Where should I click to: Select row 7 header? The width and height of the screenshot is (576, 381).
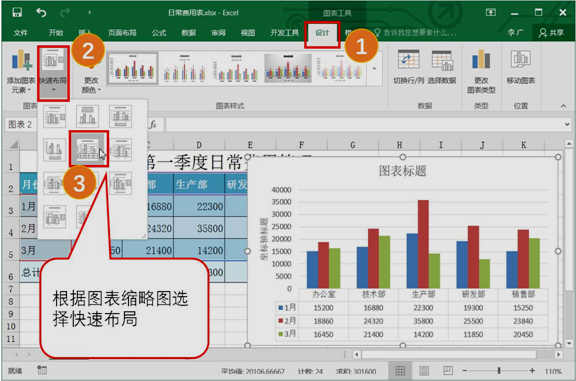pyautogui.click(x=11, y=289)
